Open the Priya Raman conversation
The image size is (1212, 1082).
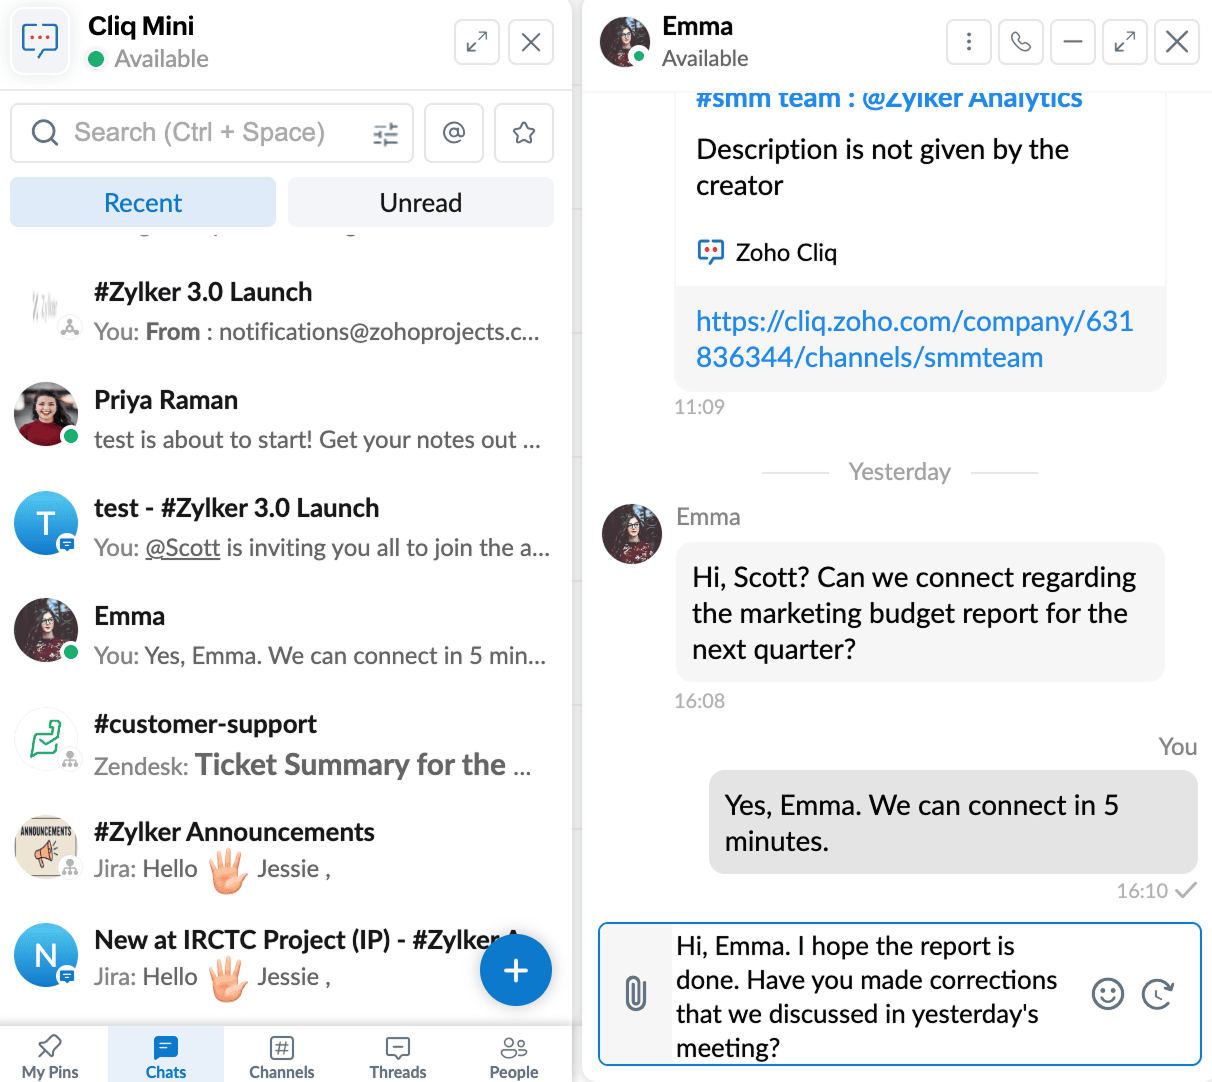point(285,418)
